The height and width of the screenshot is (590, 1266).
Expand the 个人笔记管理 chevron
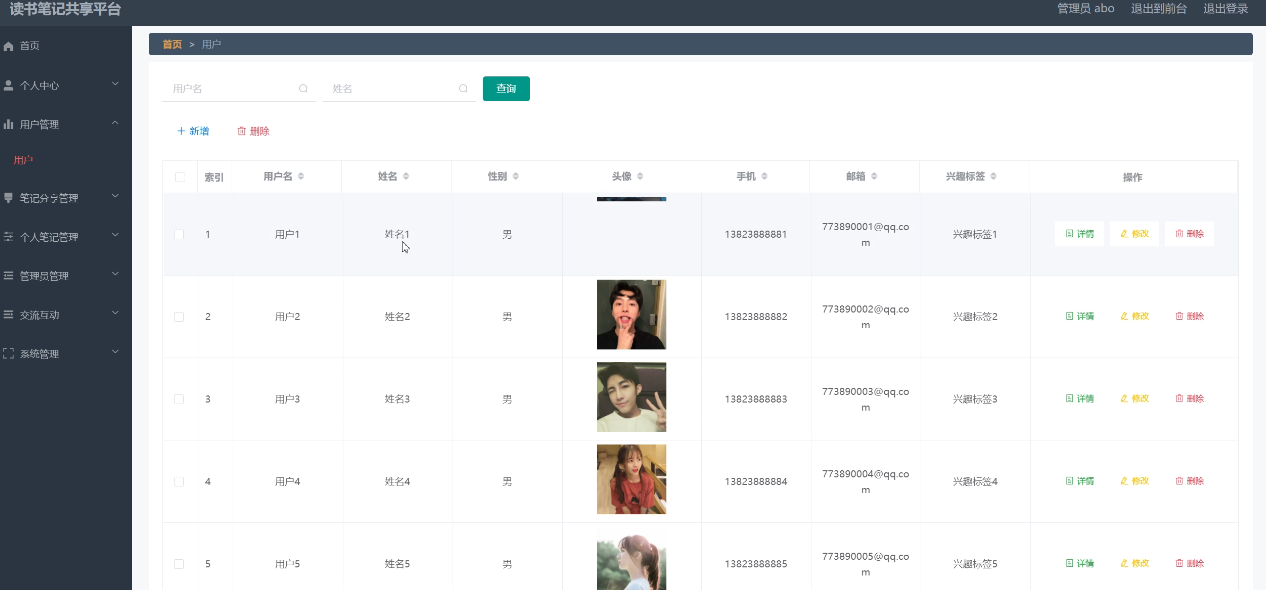tap(115, 236)
